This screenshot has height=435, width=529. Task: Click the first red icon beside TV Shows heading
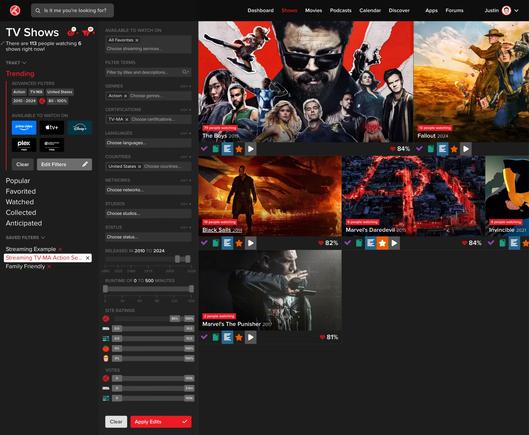(72, 32)
